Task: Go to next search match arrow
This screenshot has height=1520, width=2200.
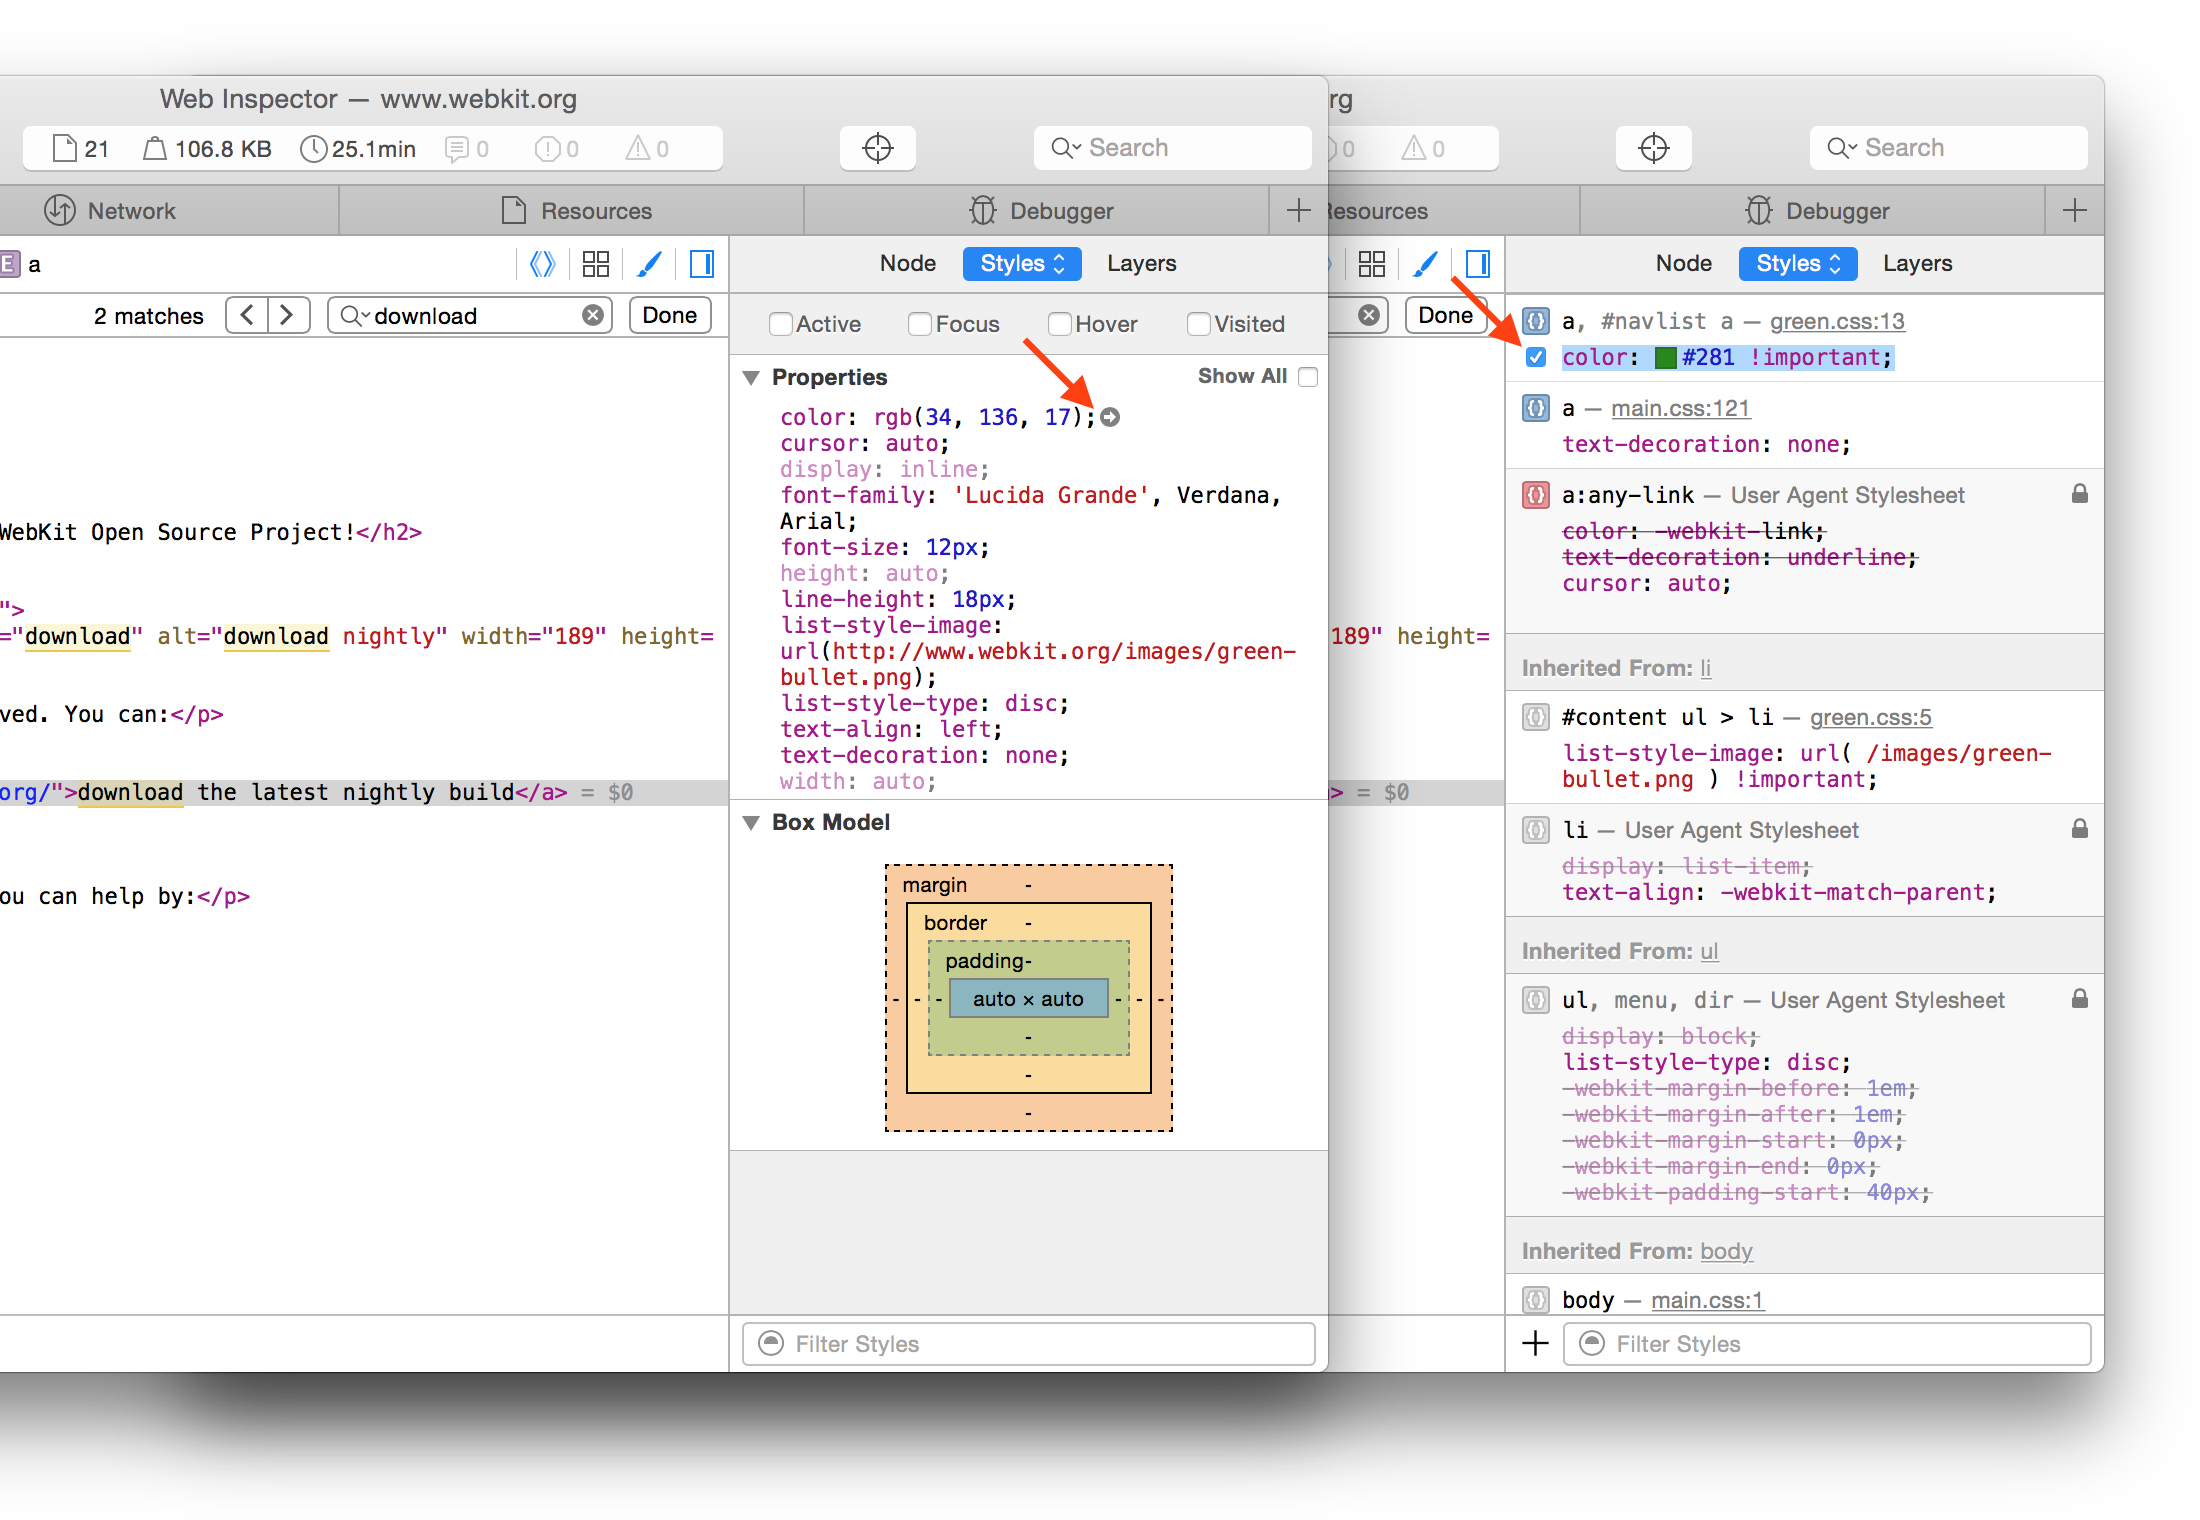Action: 288,316
